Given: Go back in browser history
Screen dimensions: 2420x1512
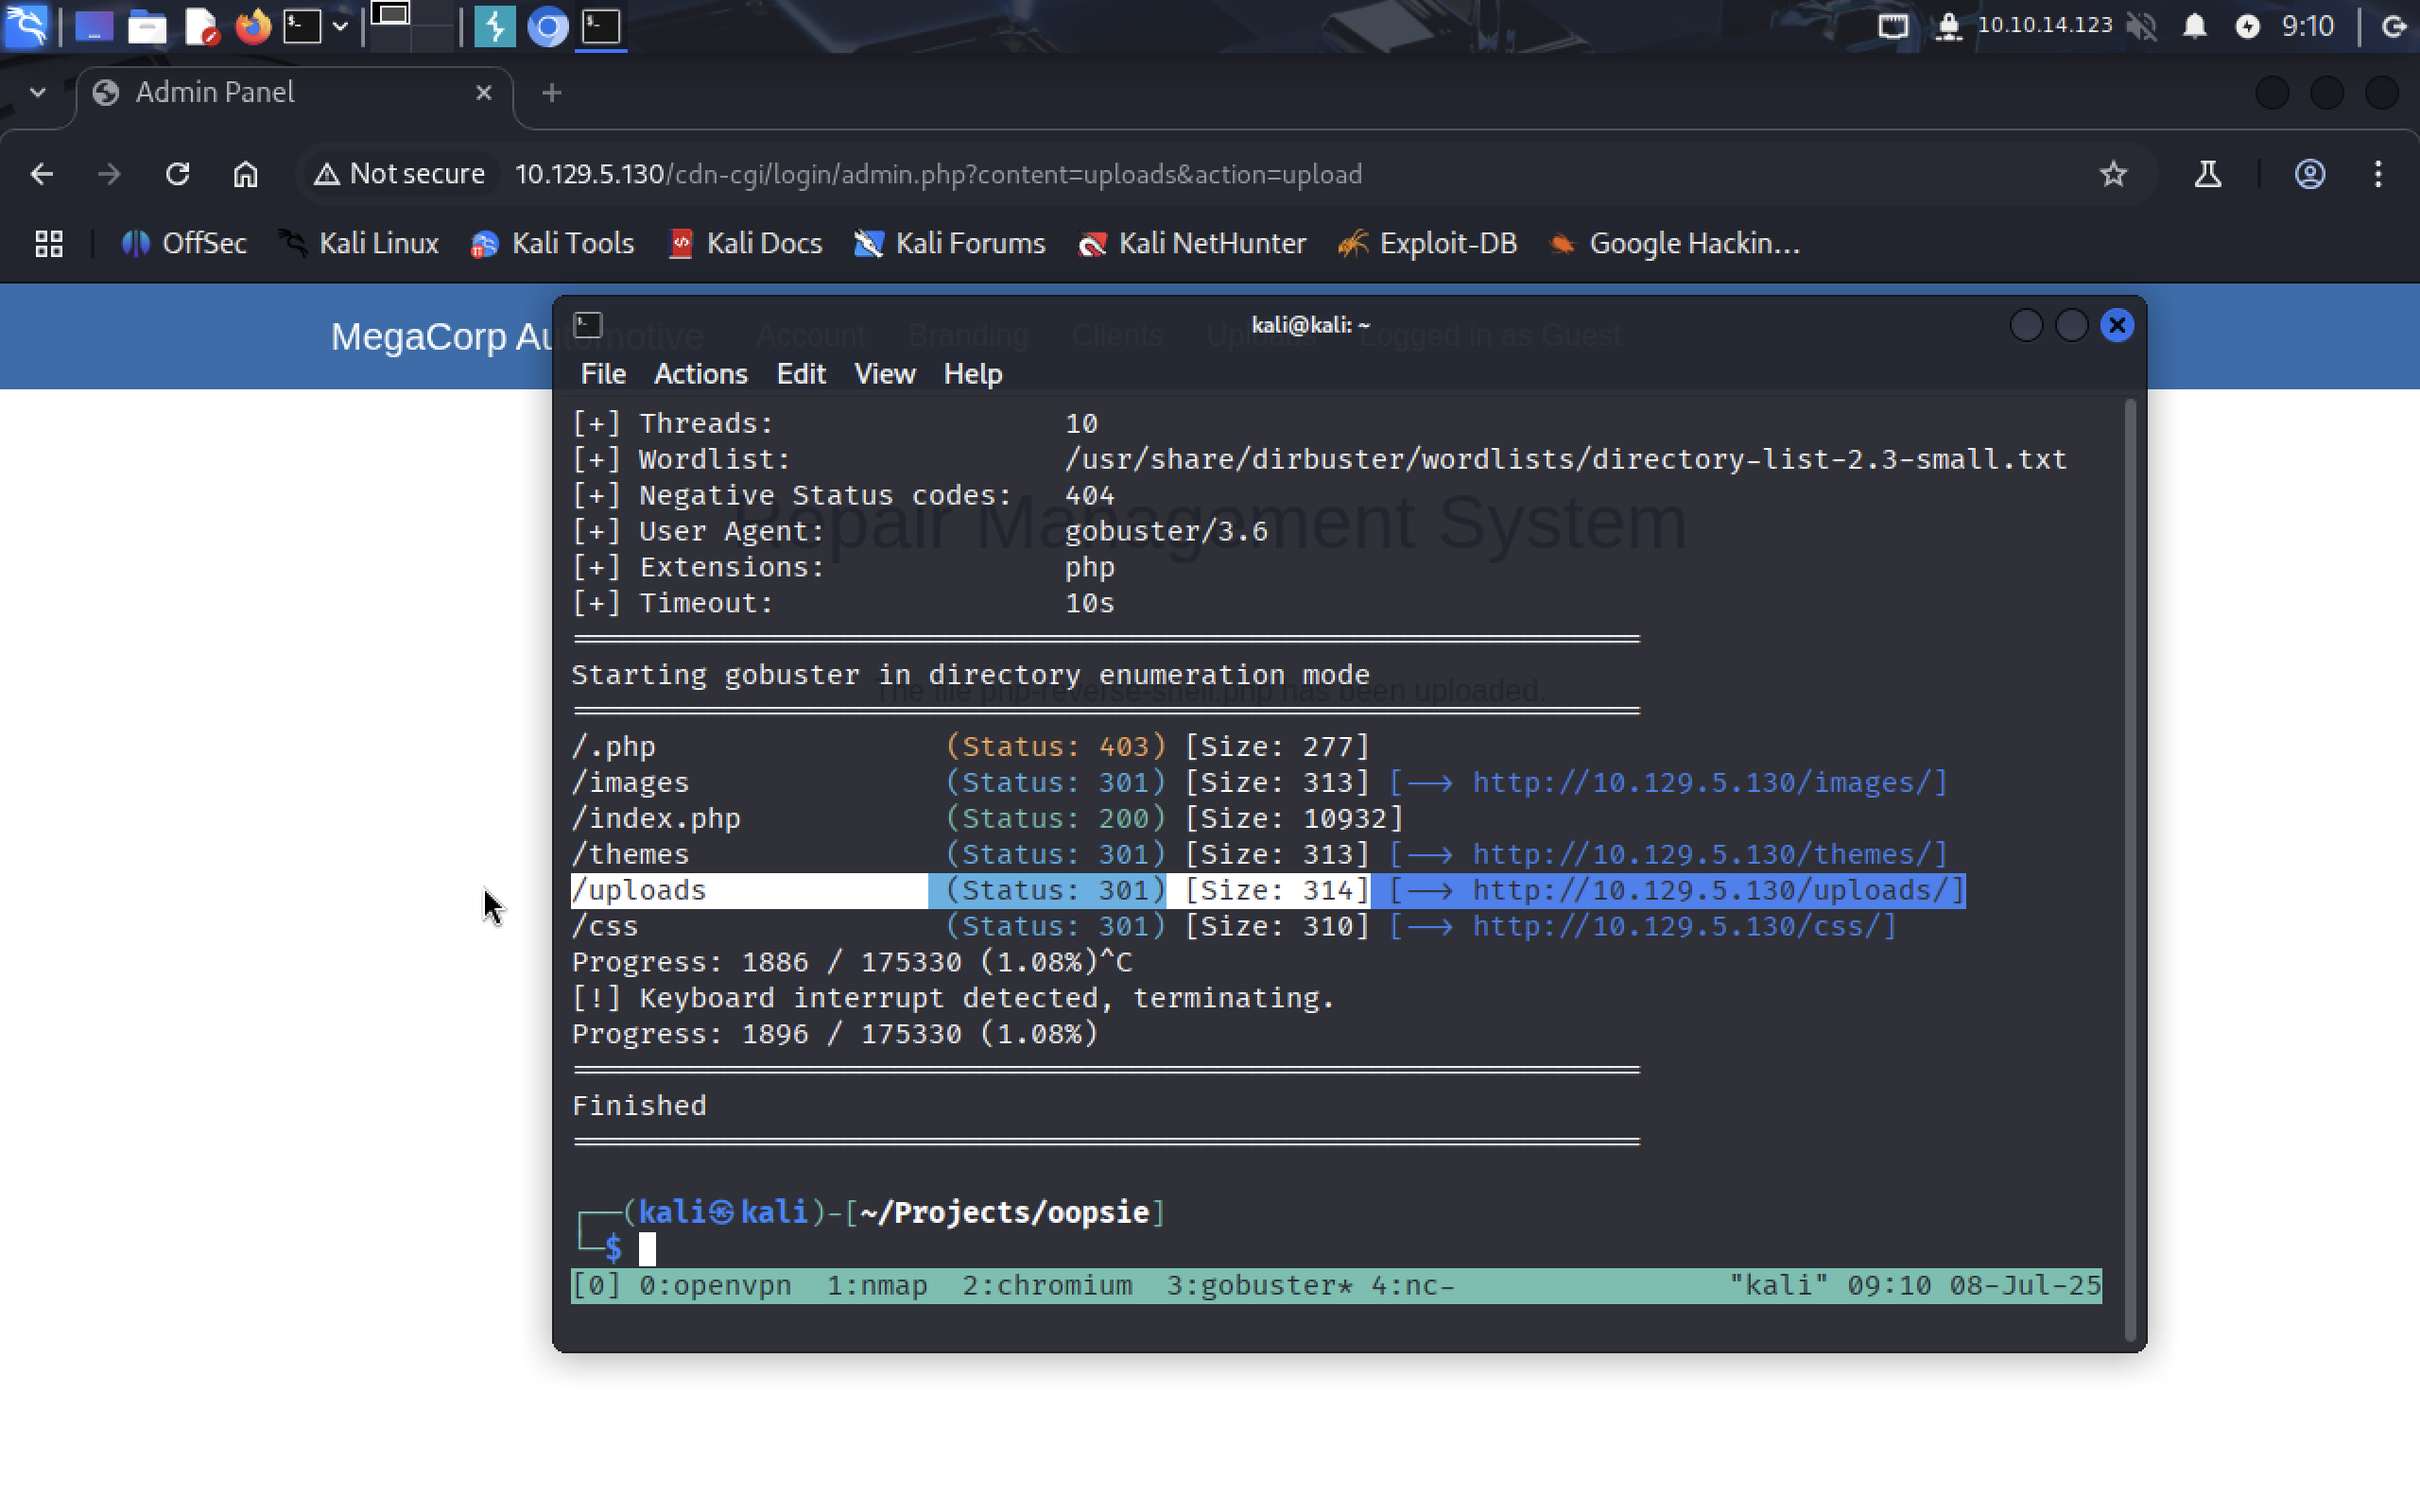Looking at the screenshot, I should coord(41,174).
